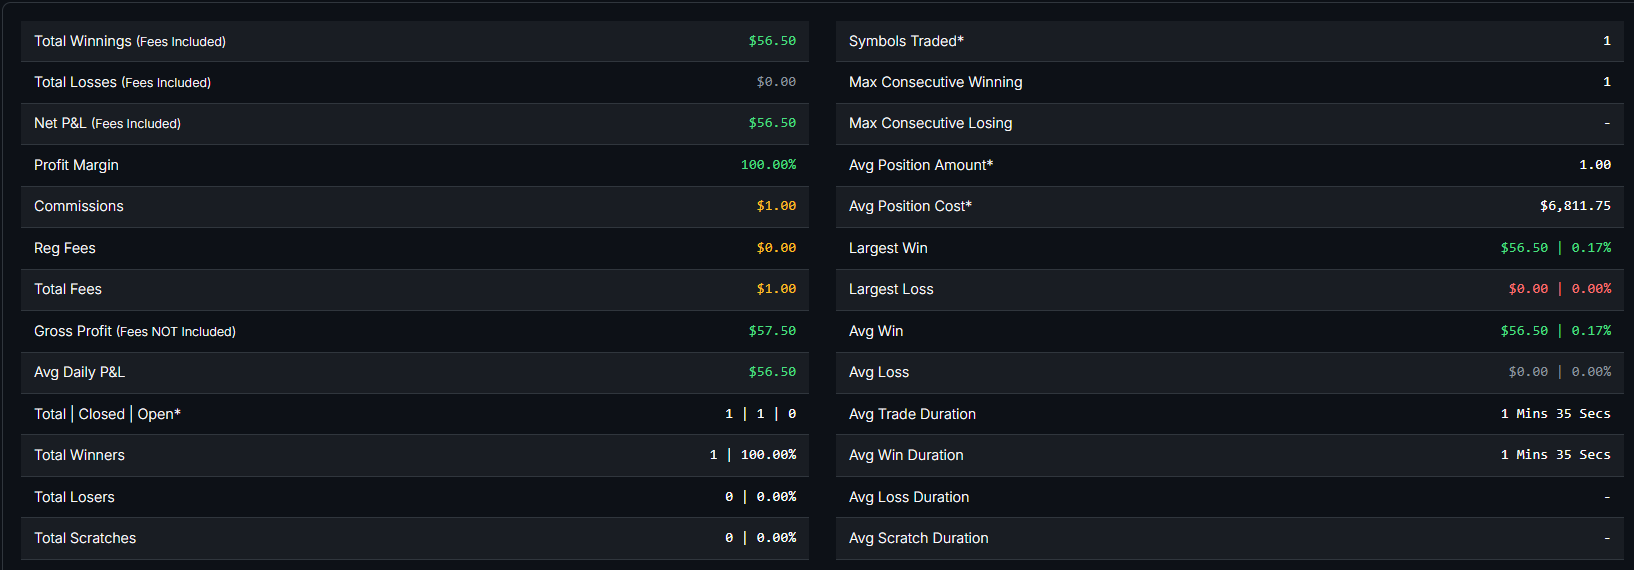Click the Avg Win Duration value
Screen dimensions: 1634x570
(x=1555, y=455)
